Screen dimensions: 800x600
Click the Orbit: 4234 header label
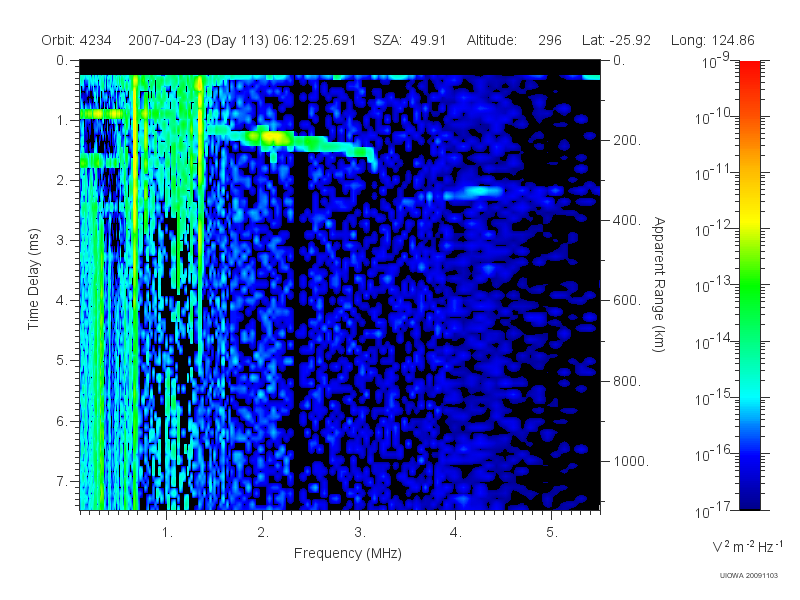(x=76, y=40)
